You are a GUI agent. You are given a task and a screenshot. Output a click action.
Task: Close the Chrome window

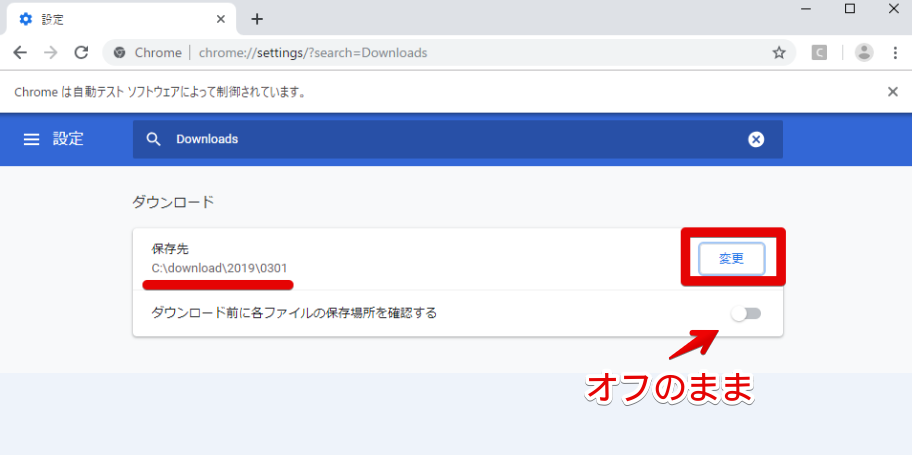[894, 9]
